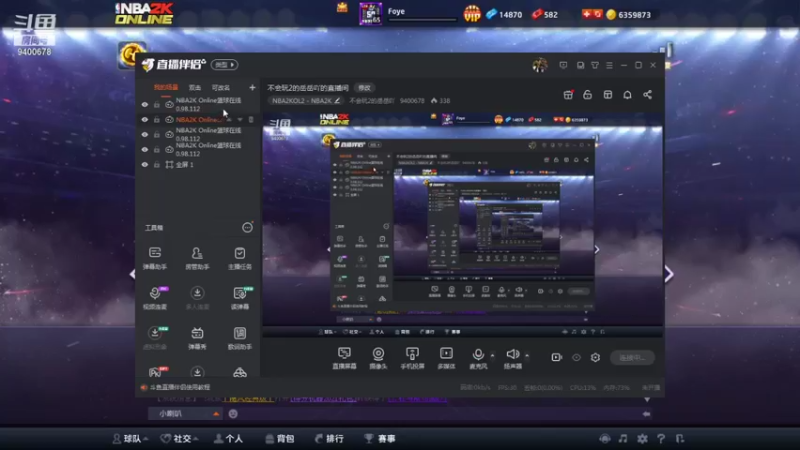
Task: Open 个人 in the game menu
Action: [229, 438]
